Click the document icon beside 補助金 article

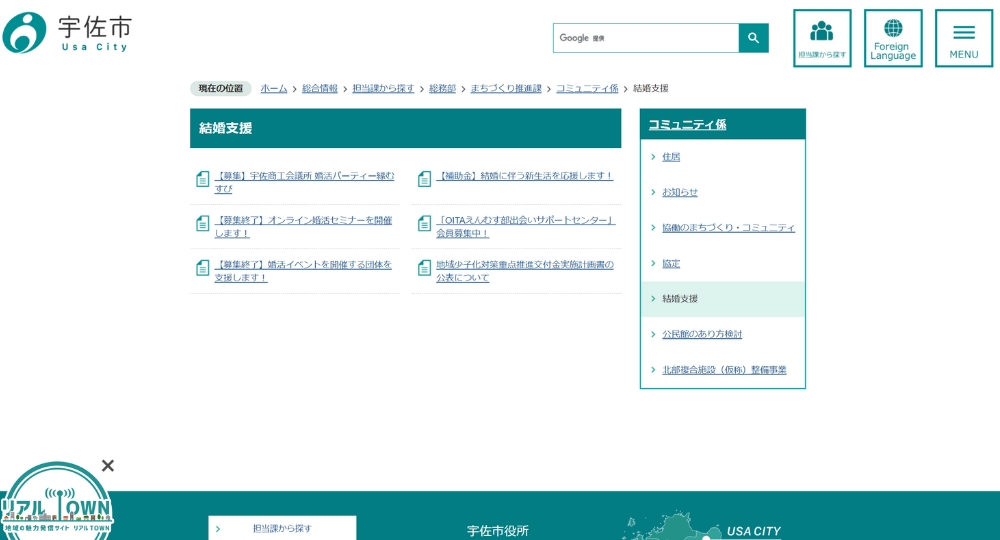coord(424,179)
